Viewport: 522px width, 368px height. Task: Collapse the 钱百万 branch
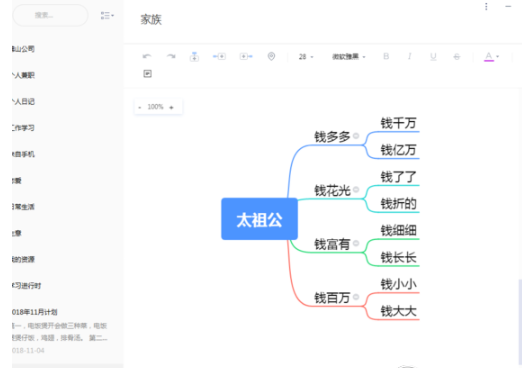tap(356, 297)
